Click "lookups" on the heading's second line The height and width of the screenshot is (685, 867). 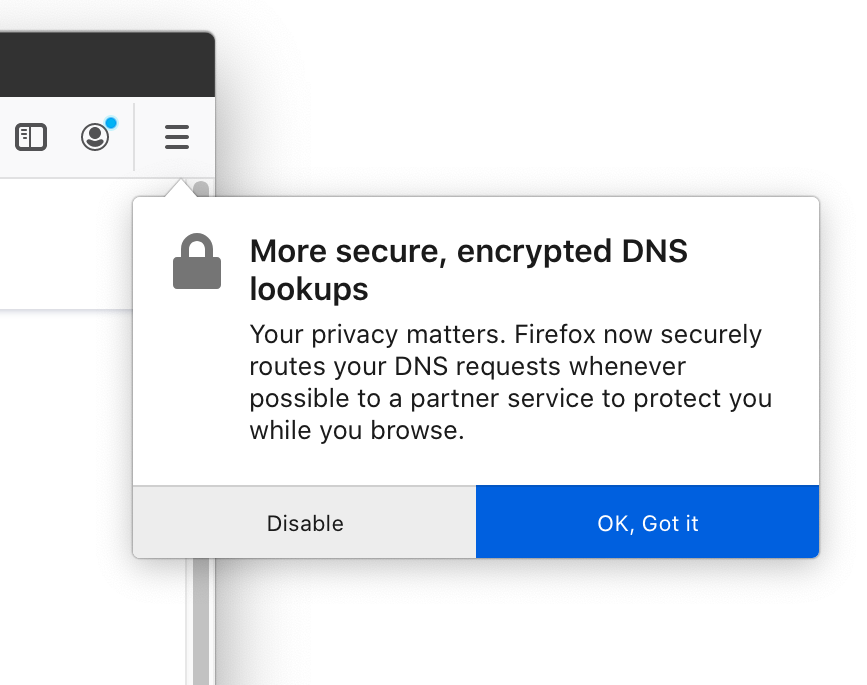pos(309,289)
